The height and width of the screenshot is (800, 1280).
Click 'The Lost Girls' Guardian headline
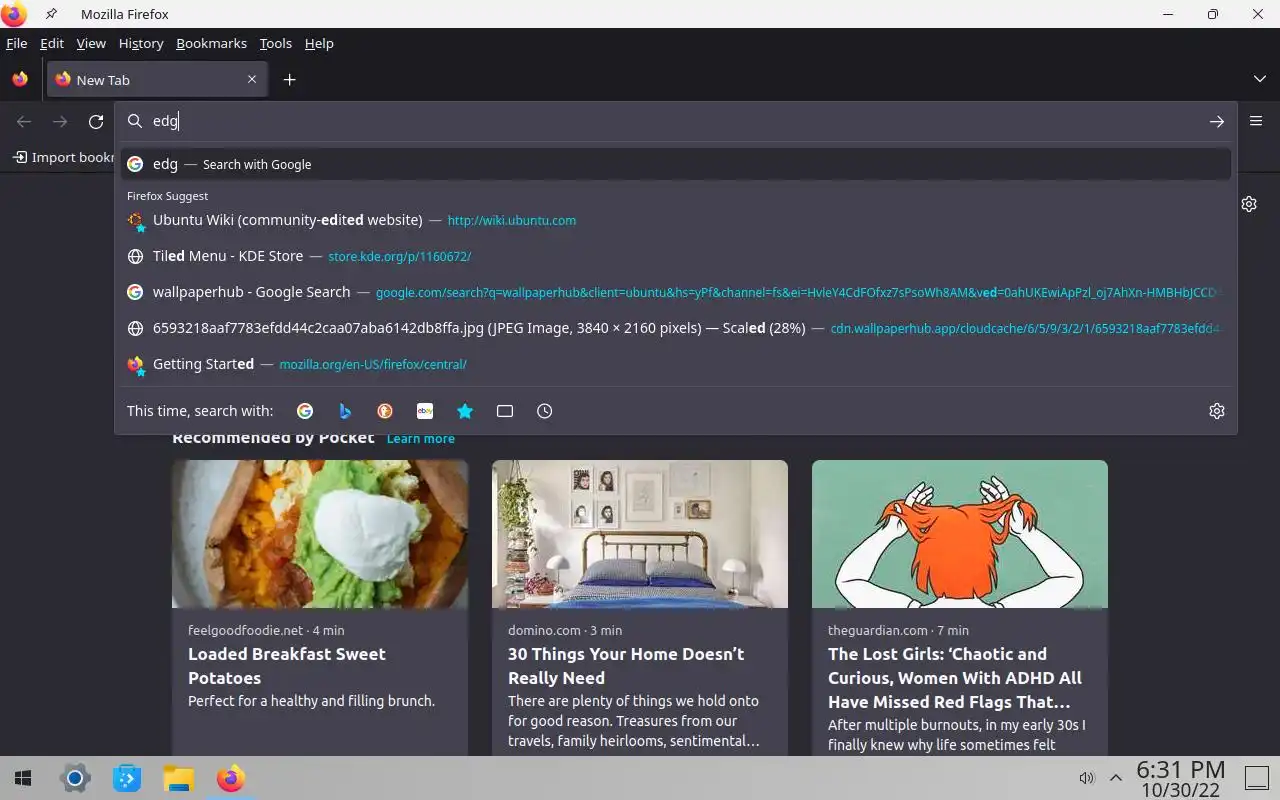pyautogui.click(x=955, y=678)
